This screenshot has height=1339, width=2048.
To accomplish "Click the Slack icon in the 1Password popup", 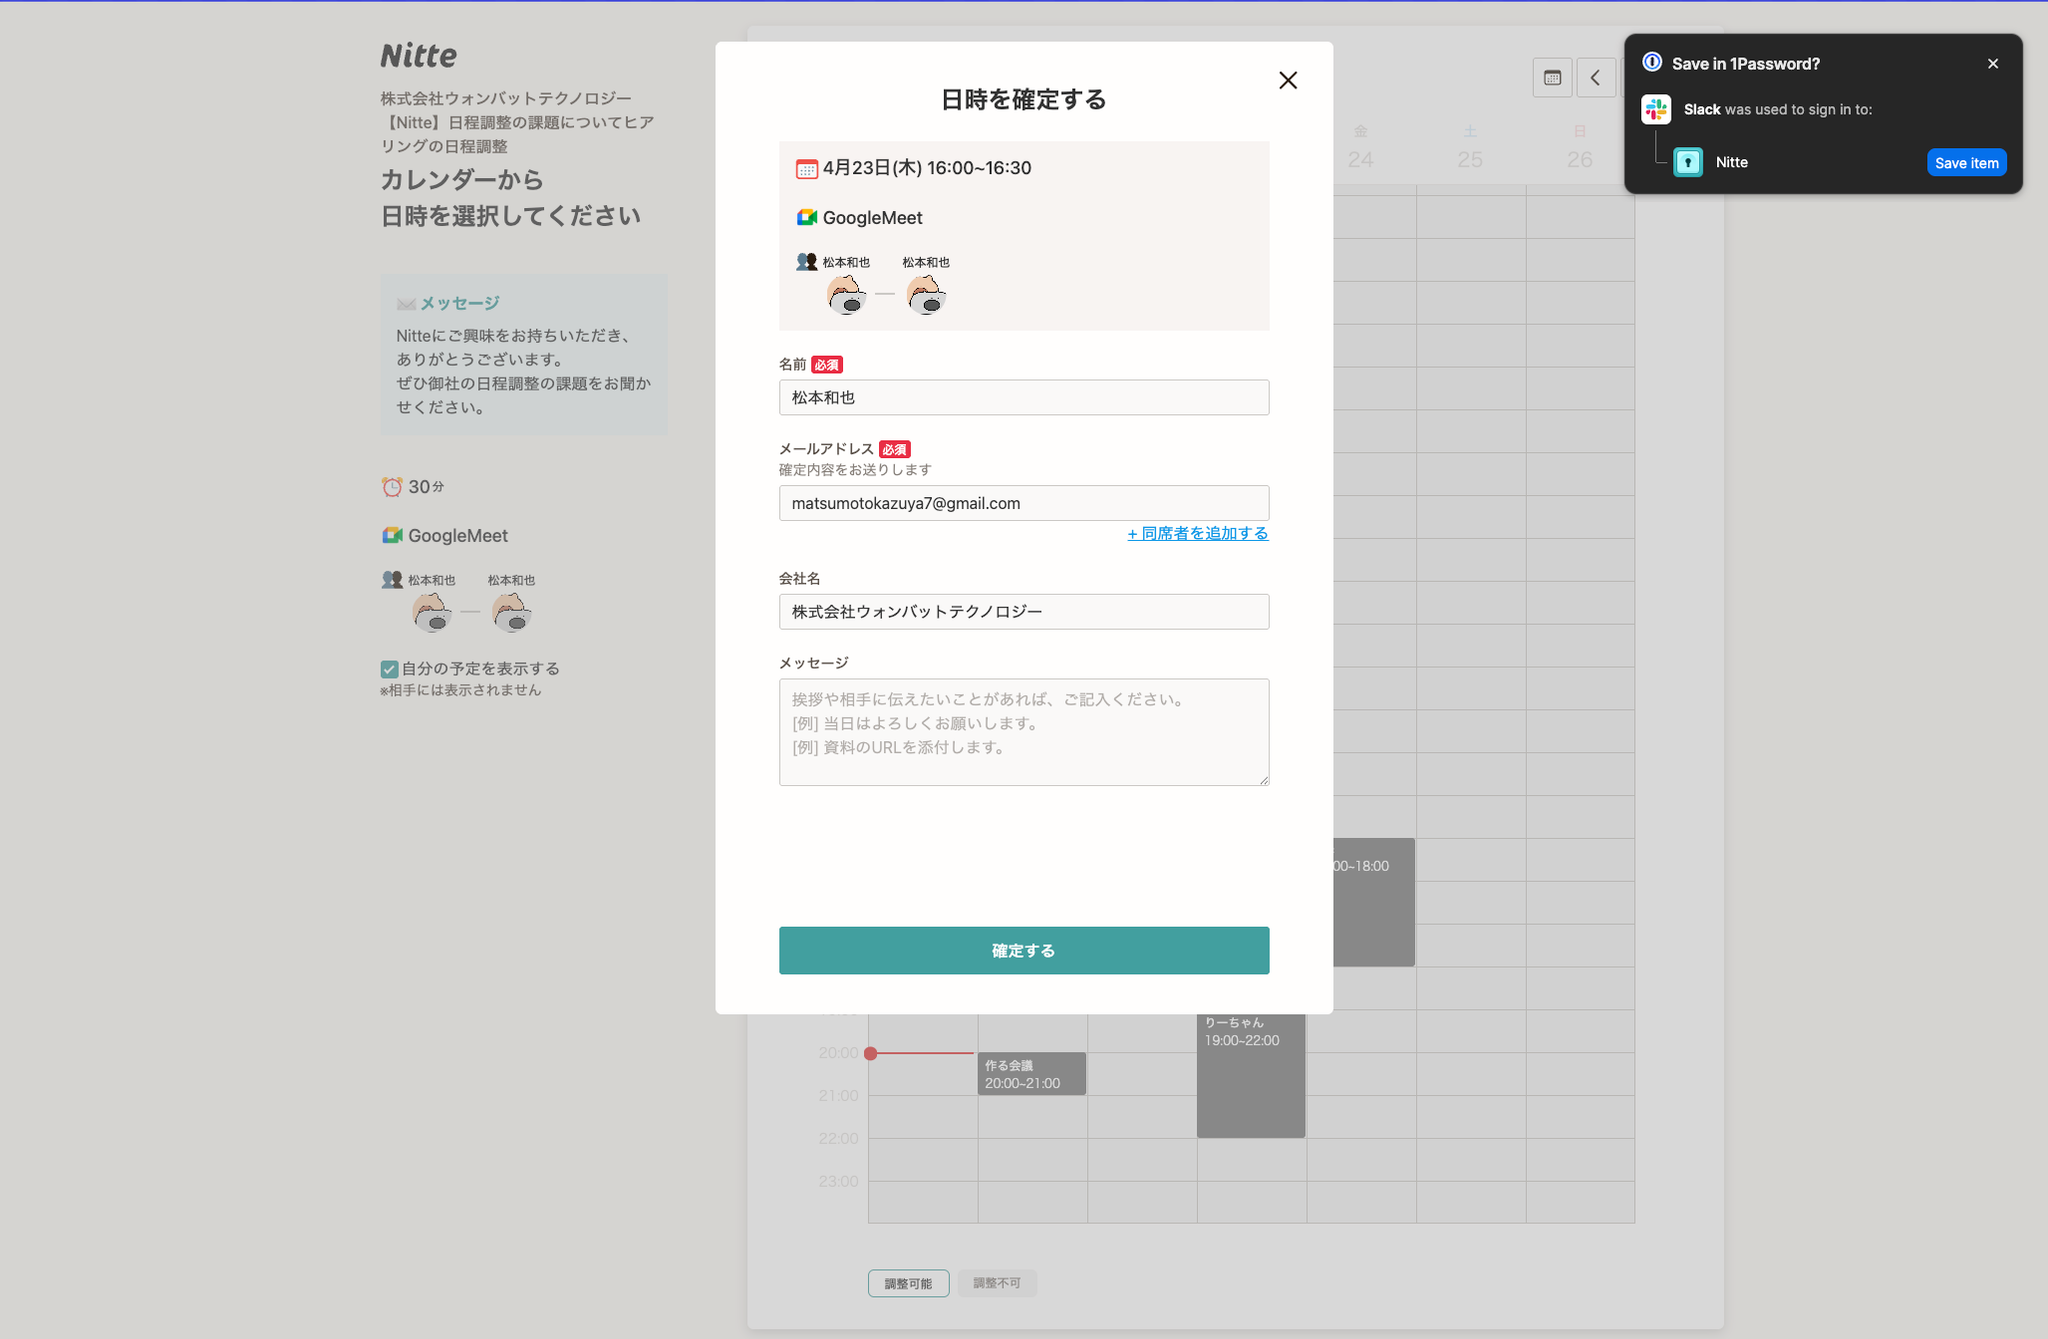I will (1656, 110).
